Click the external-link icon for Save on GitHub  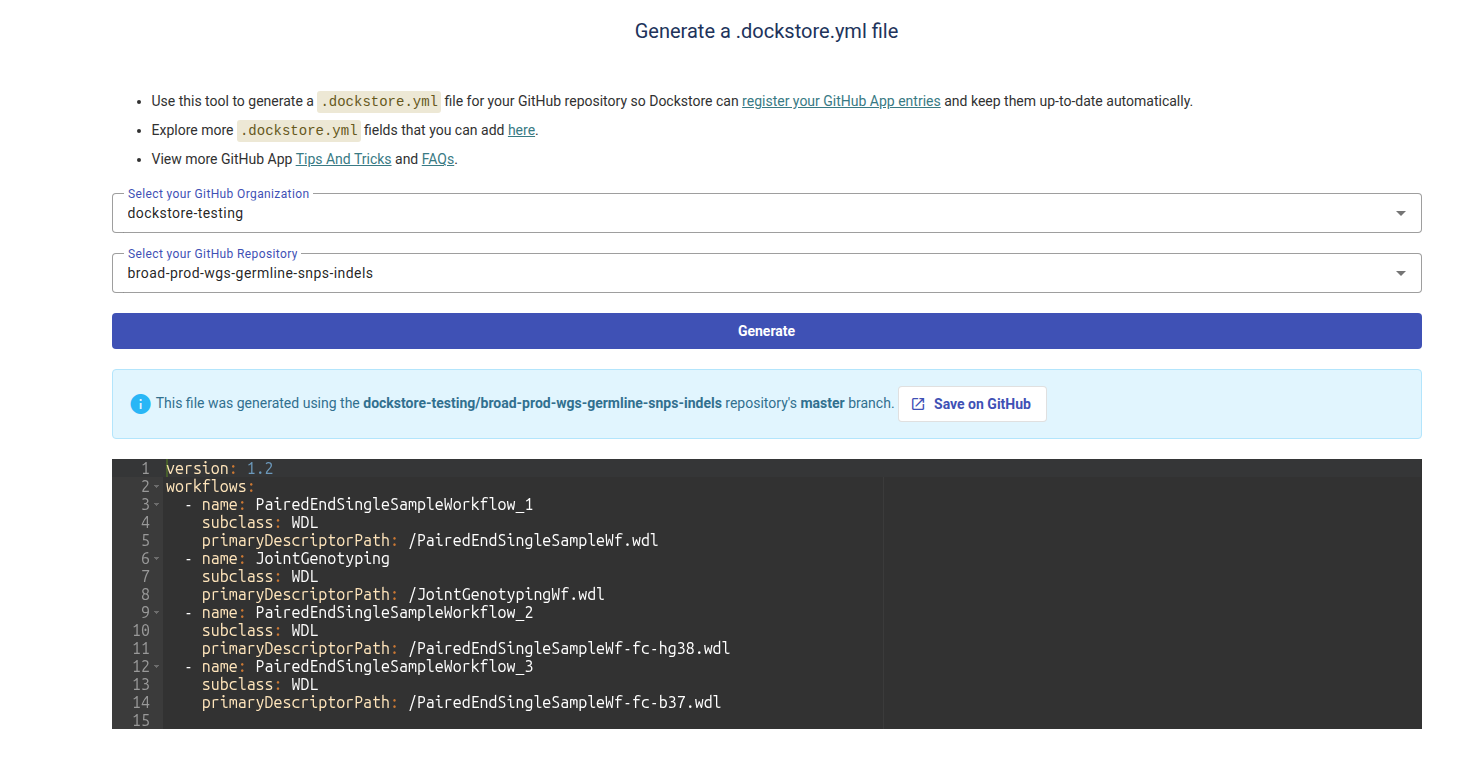(x=918, y=404)
